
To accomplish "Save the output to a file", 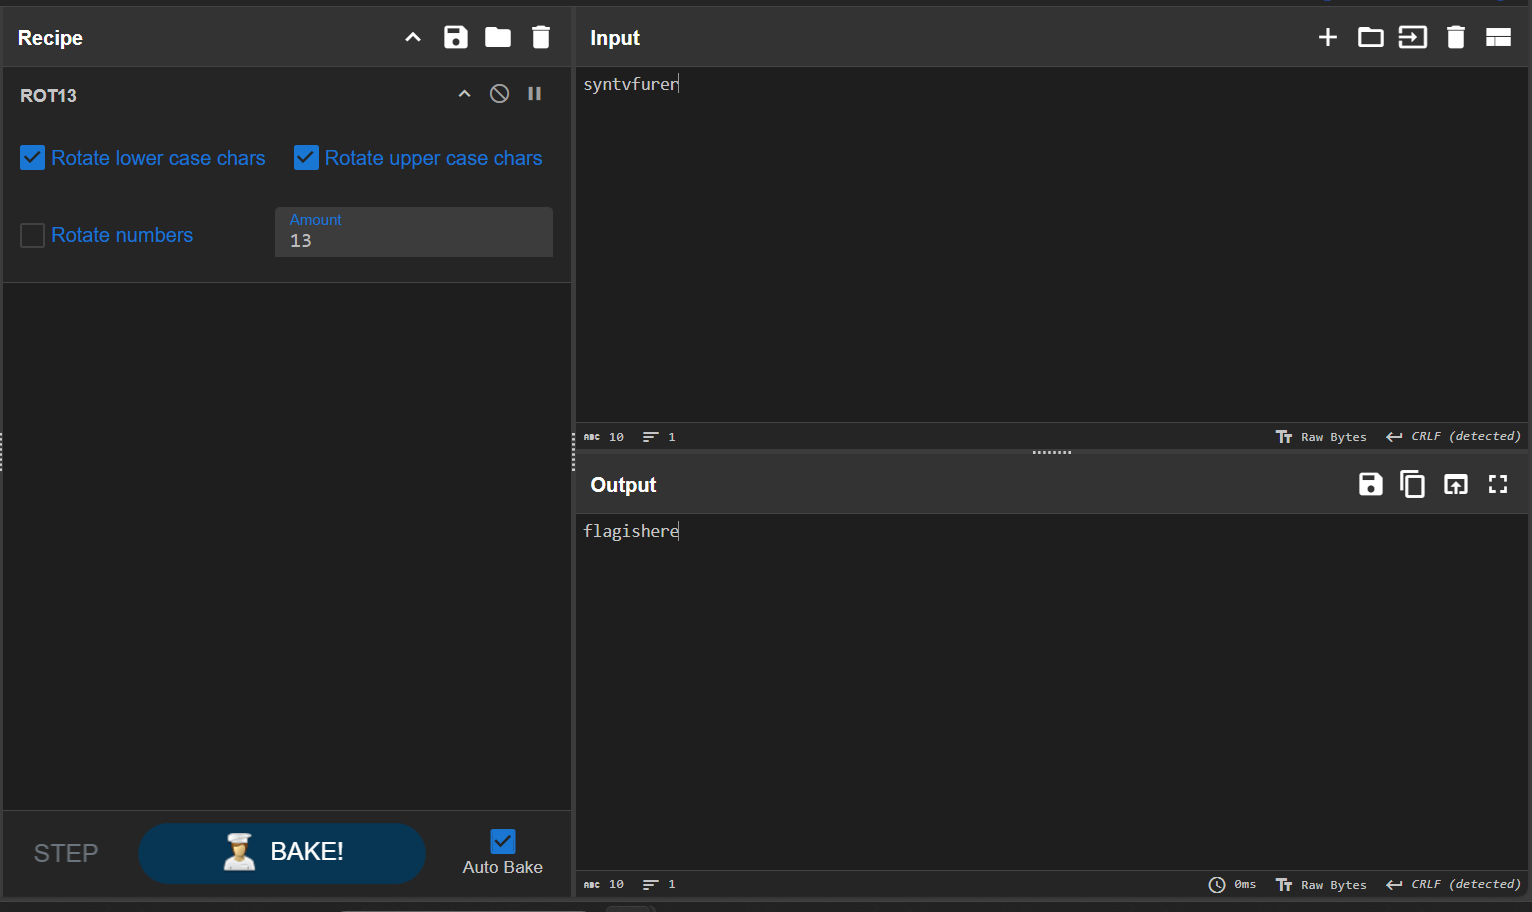I will tap(1370, 485).
